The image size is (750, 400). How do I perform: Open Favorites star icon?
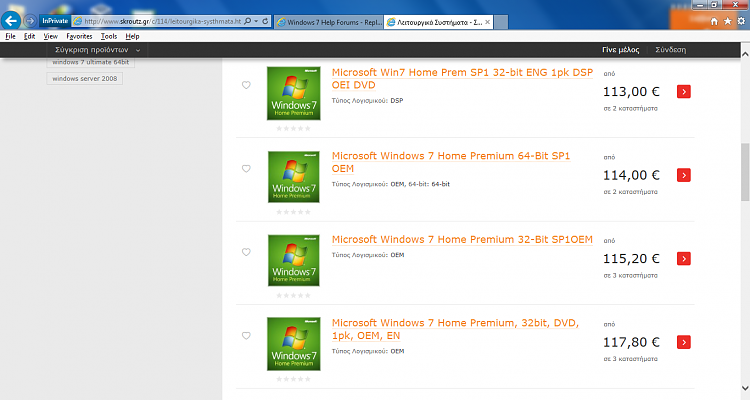point(728,22)
